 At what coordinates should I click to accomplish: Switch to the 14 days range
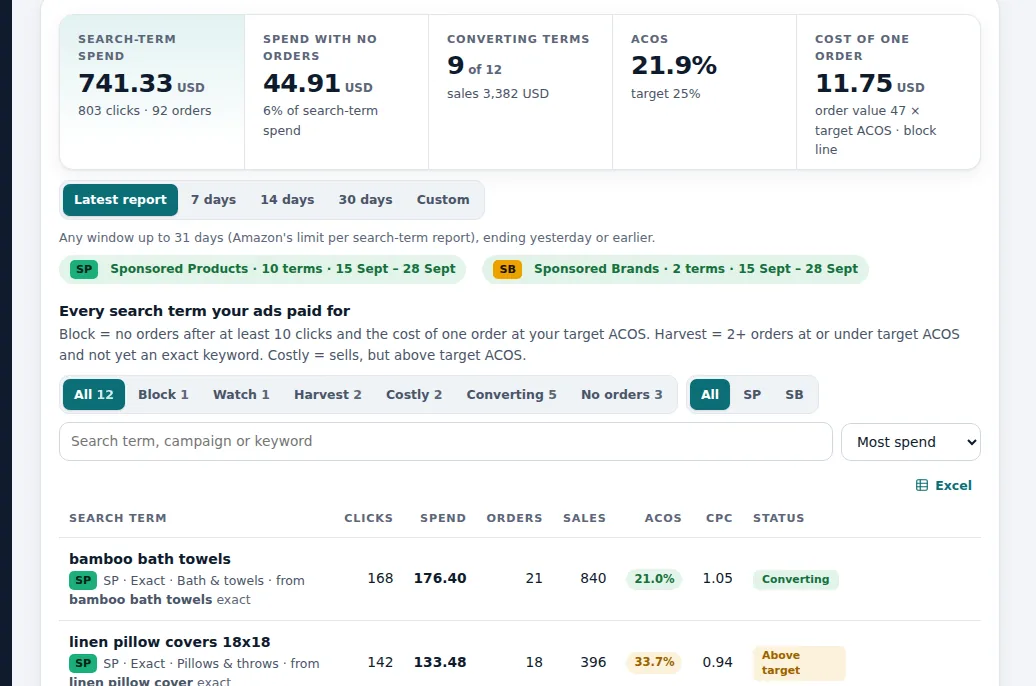click(x=287, y=200)
